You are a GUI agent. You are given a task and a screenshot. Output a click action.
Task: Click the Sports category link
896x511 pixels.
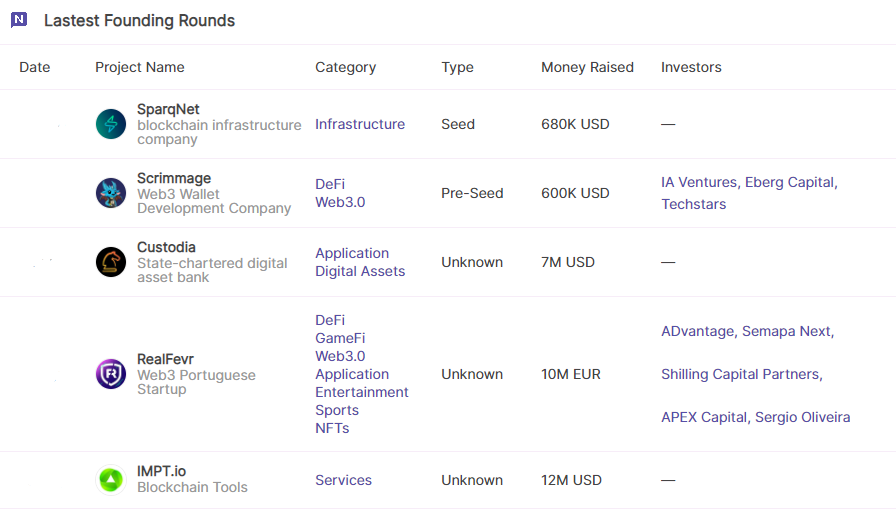point(337,410)
